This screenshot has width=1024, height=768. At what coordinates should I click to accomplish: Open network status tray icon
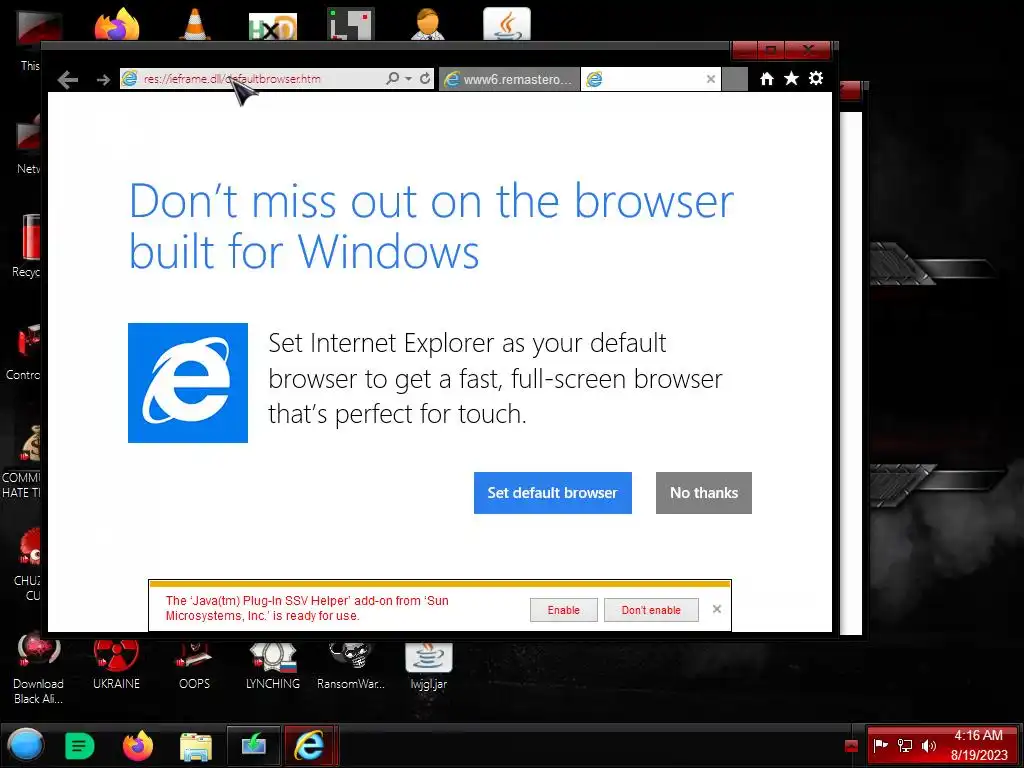(904, 745)
